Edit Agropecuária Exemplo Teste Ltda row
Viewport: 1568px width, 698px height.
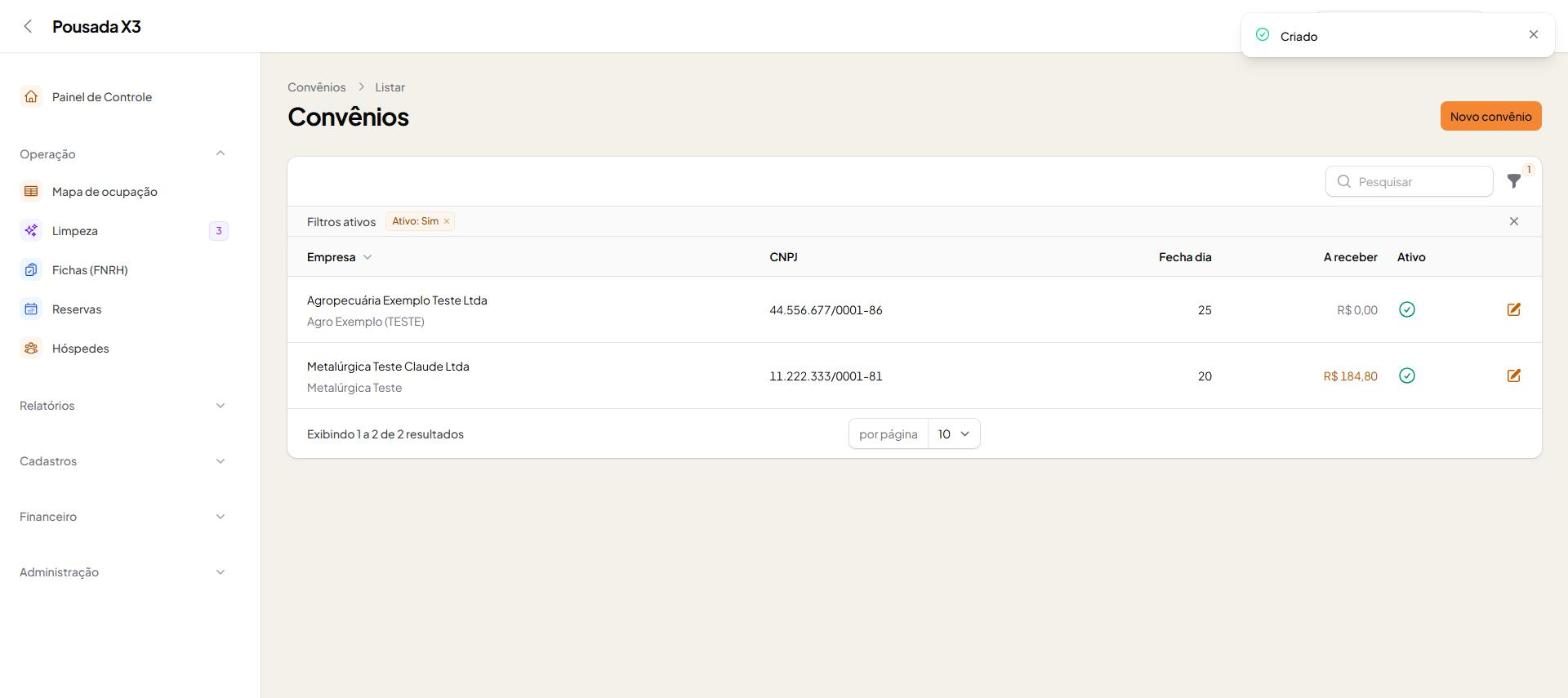[1514, 310]
